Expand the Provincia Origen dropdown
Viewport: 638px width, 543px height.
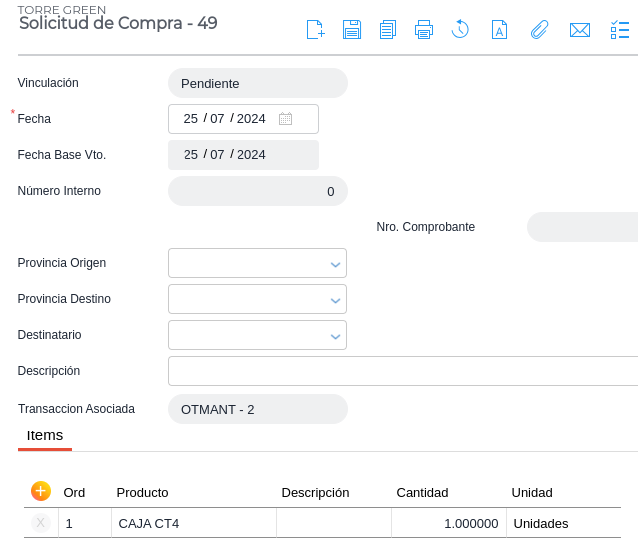click(x=335, y=264)
